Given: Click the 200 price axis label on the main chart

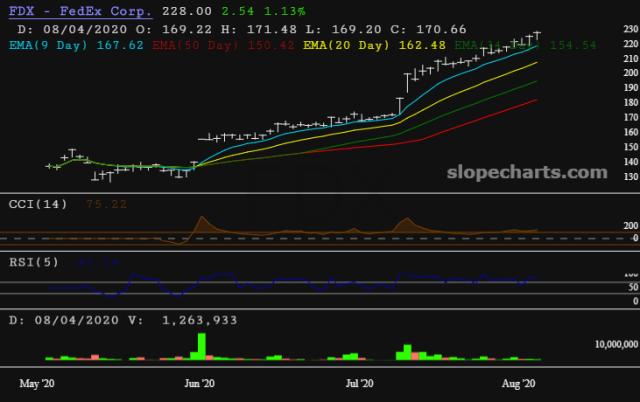Looking at the screenshot, I should pyautogui.click(x=631, y=73).
